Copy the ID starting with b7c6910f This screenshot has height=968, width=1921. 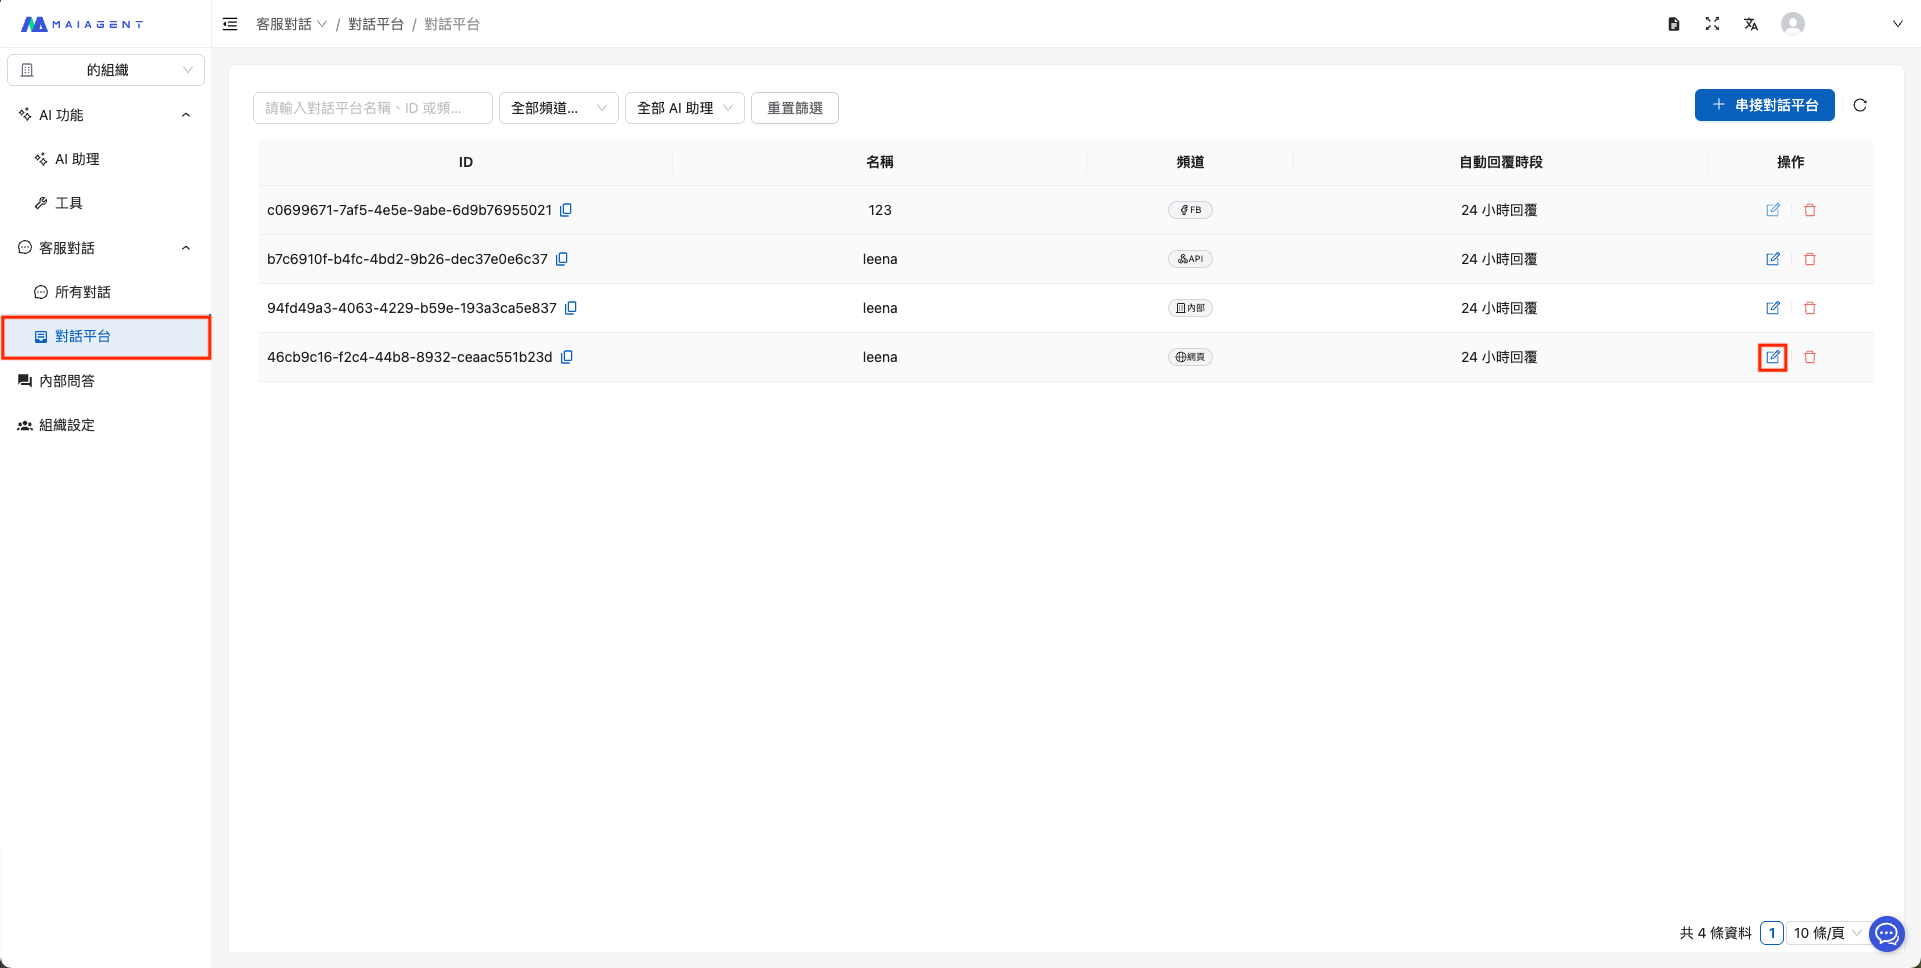pyautogui.click(x=562, y=259)
